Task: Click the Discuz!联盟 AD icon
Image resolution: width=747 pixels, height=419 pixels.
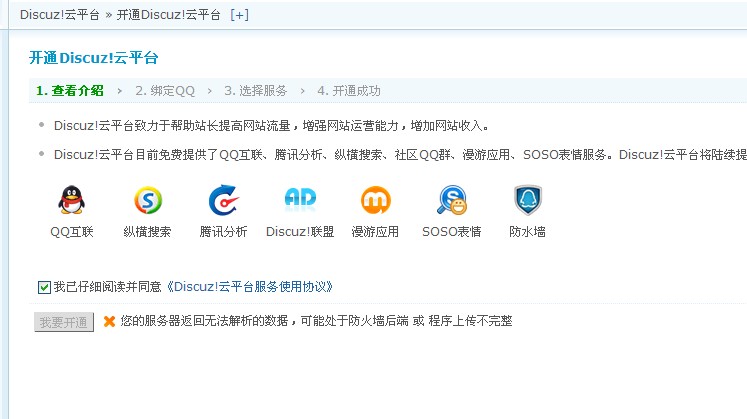Action: (300, 197)
